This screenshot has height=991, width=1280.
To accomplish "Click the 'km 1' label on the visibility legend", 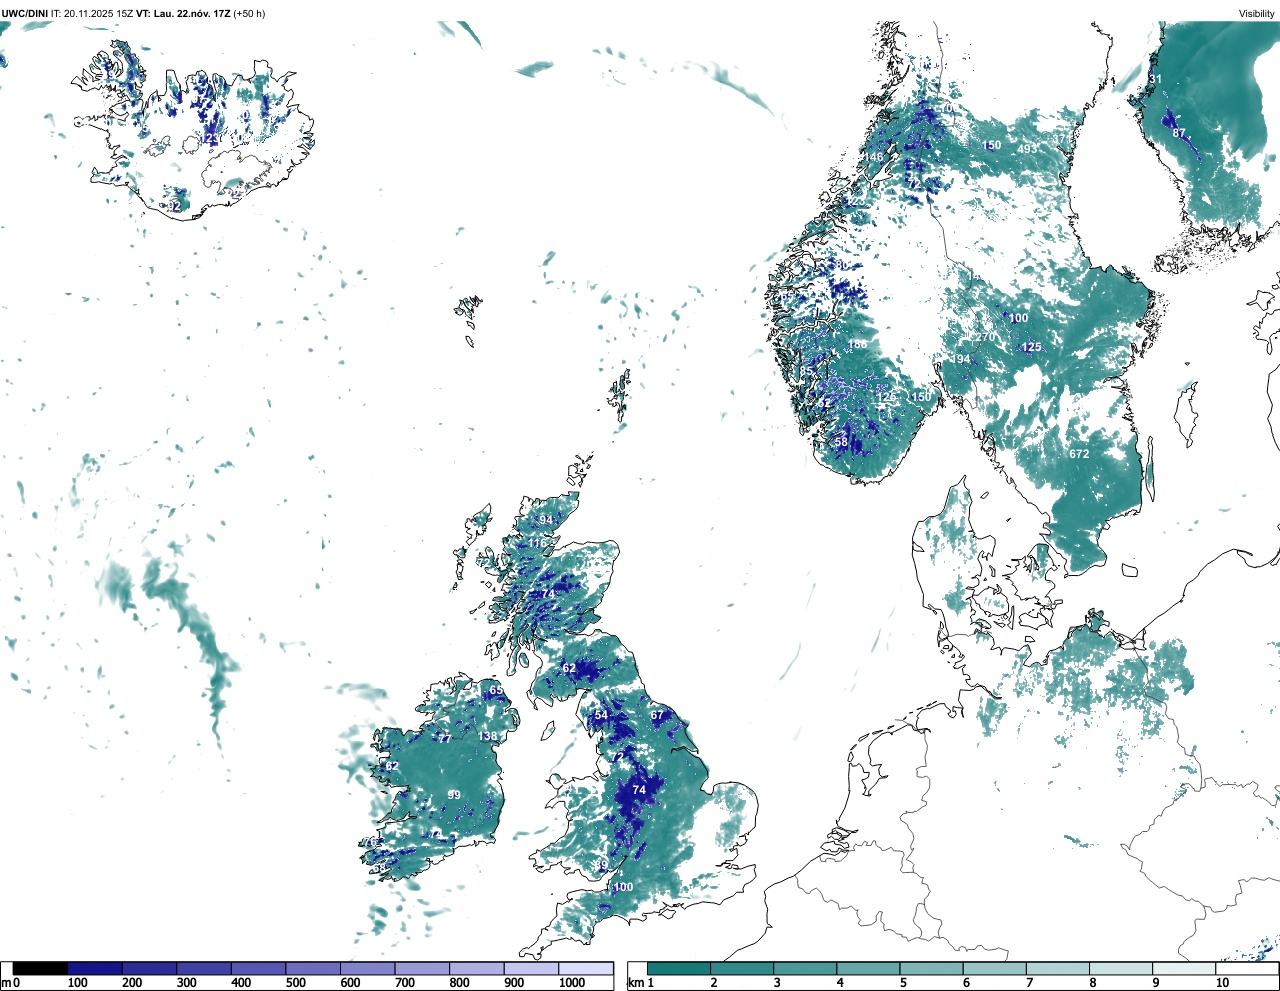I will point(640,983).
